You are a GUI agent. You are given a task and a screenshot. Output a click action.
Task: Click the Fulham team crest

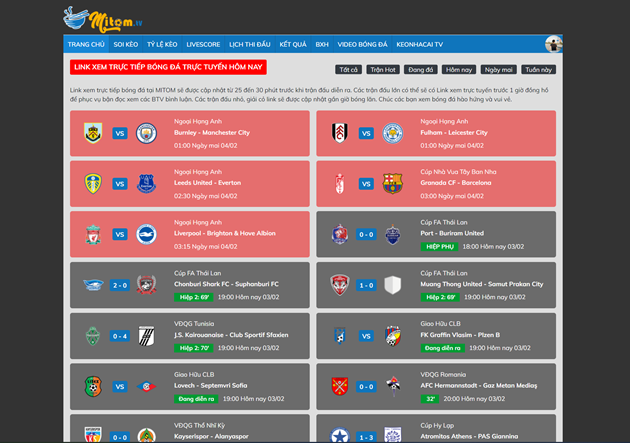point(339,133)
